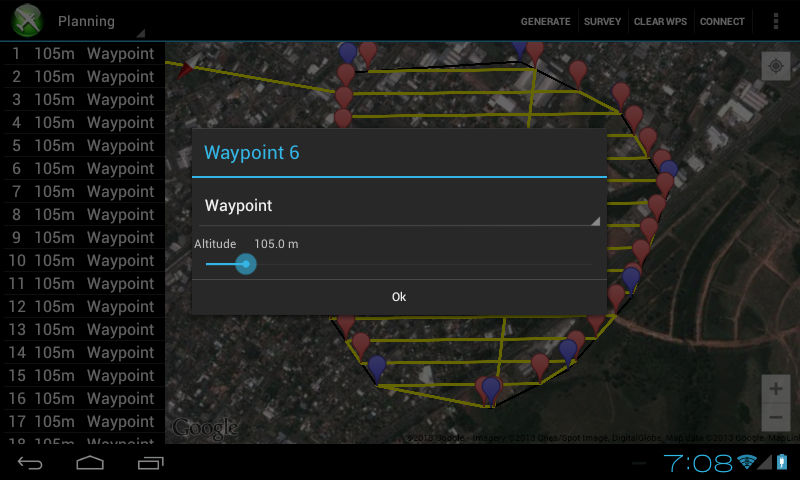800x480 pixels.
Task: Tap SURVEY in the action bar
Action: tap(602, 21)
